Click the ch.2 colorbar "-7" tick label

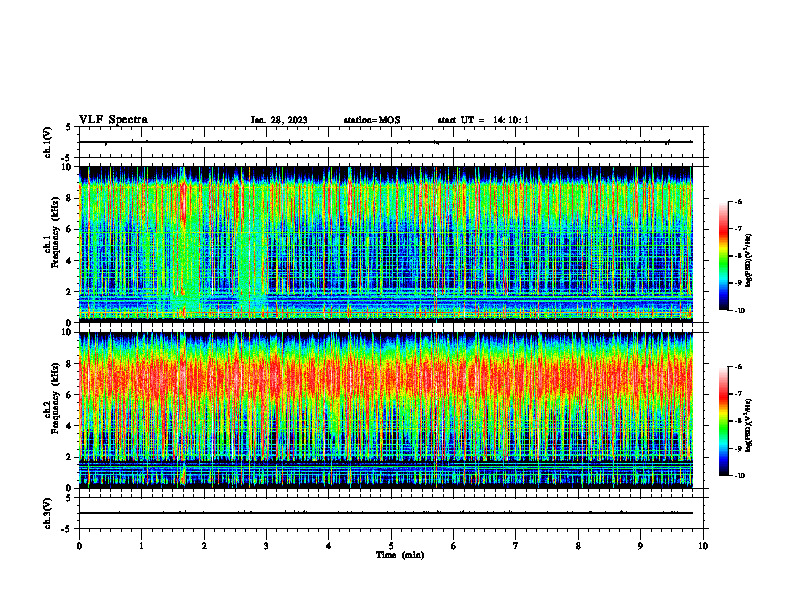(738, 394)
